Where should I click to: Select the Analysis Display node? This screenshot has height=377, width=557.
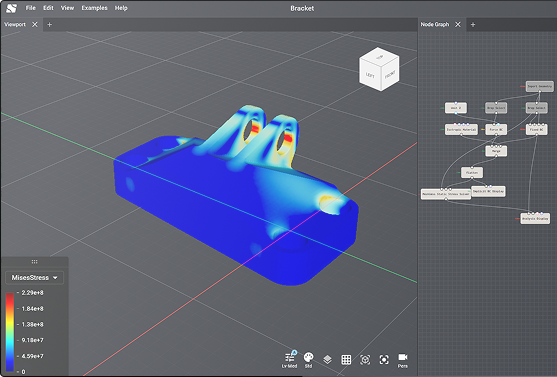[535, 219]
